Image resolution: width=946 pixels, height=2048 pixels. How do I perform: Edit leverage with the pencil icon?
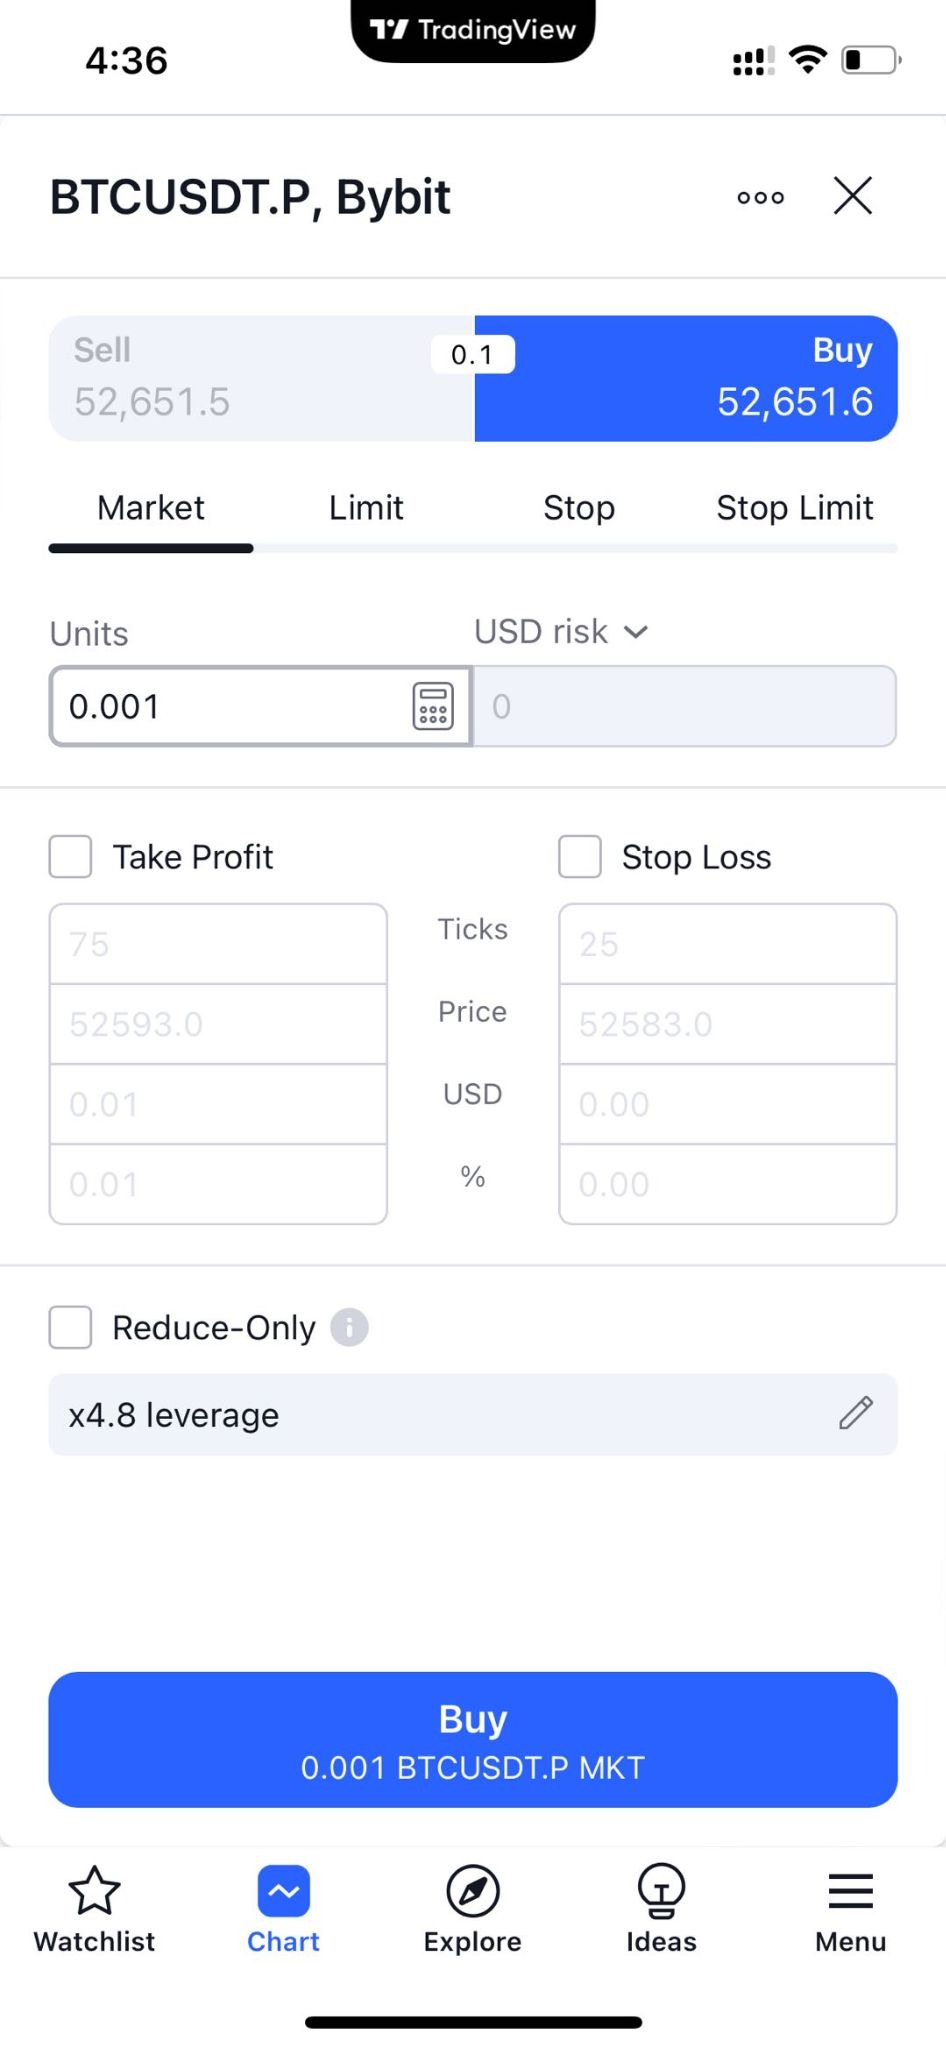(x=856, y=1413)
